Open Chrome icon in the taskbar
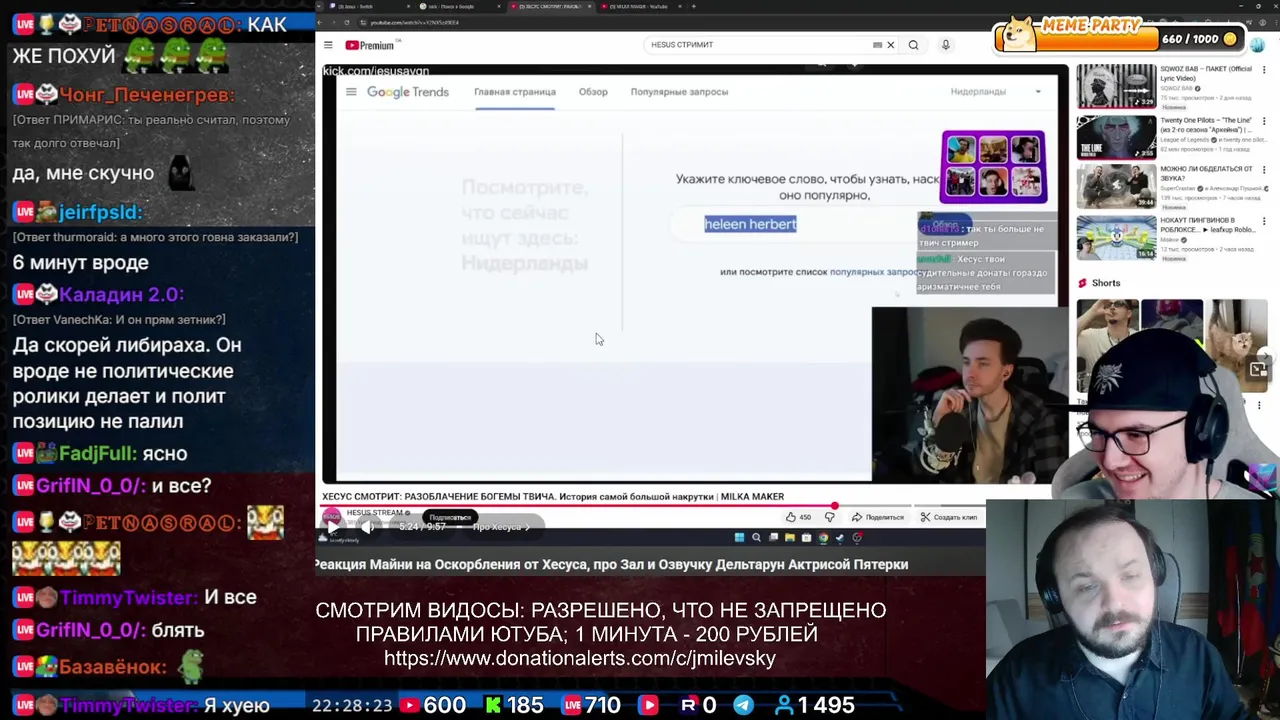1280x720 pixels. tap(823, 538)
